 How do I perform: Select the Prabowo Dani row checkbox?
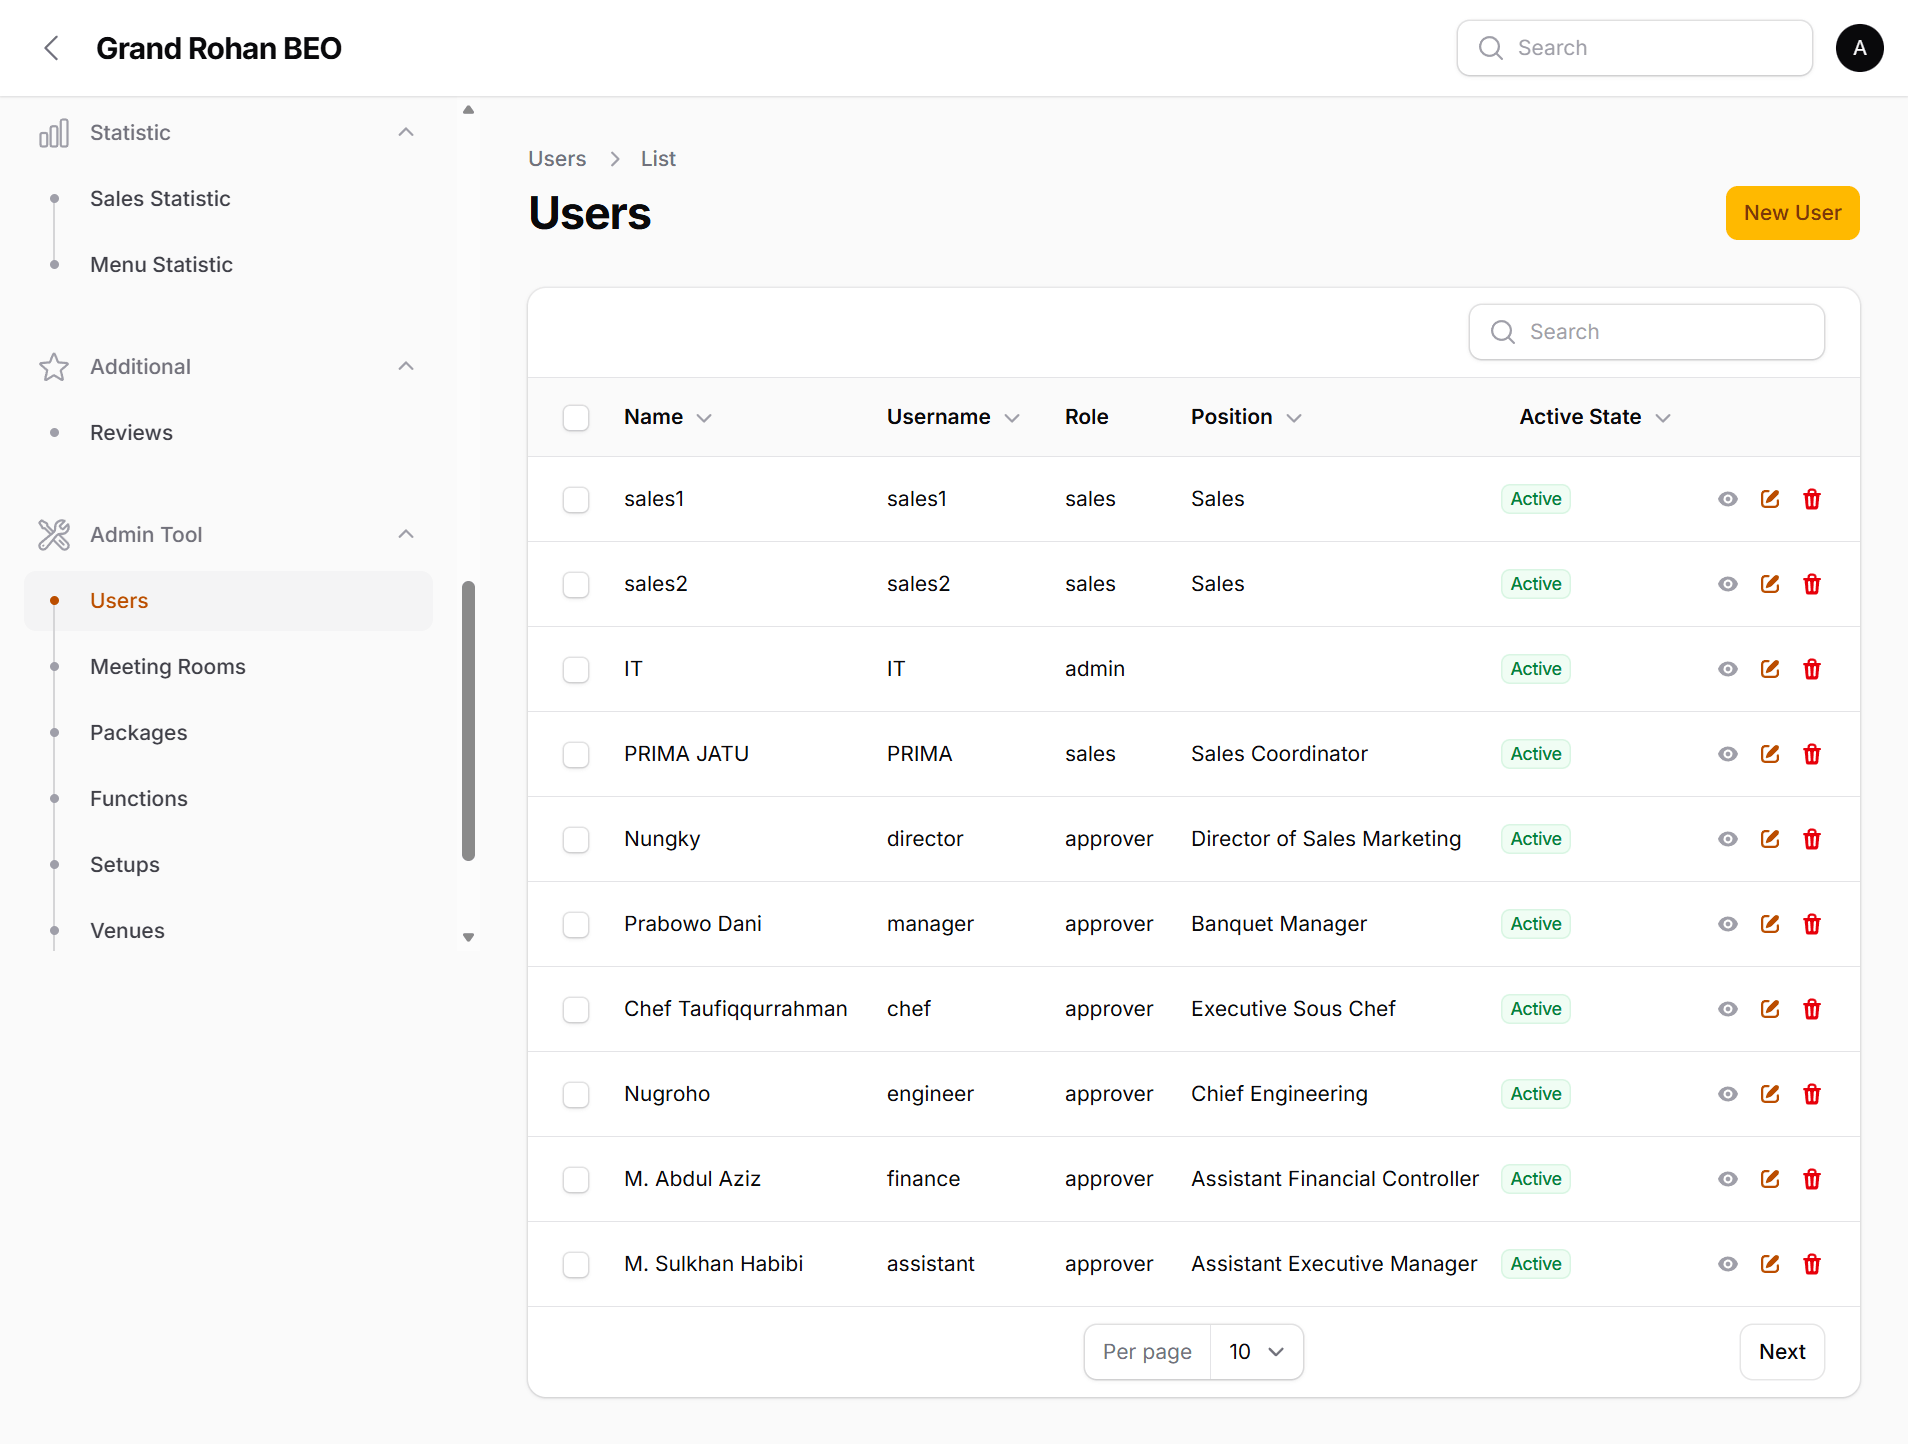pyautogui.click(x=576, y=924)
